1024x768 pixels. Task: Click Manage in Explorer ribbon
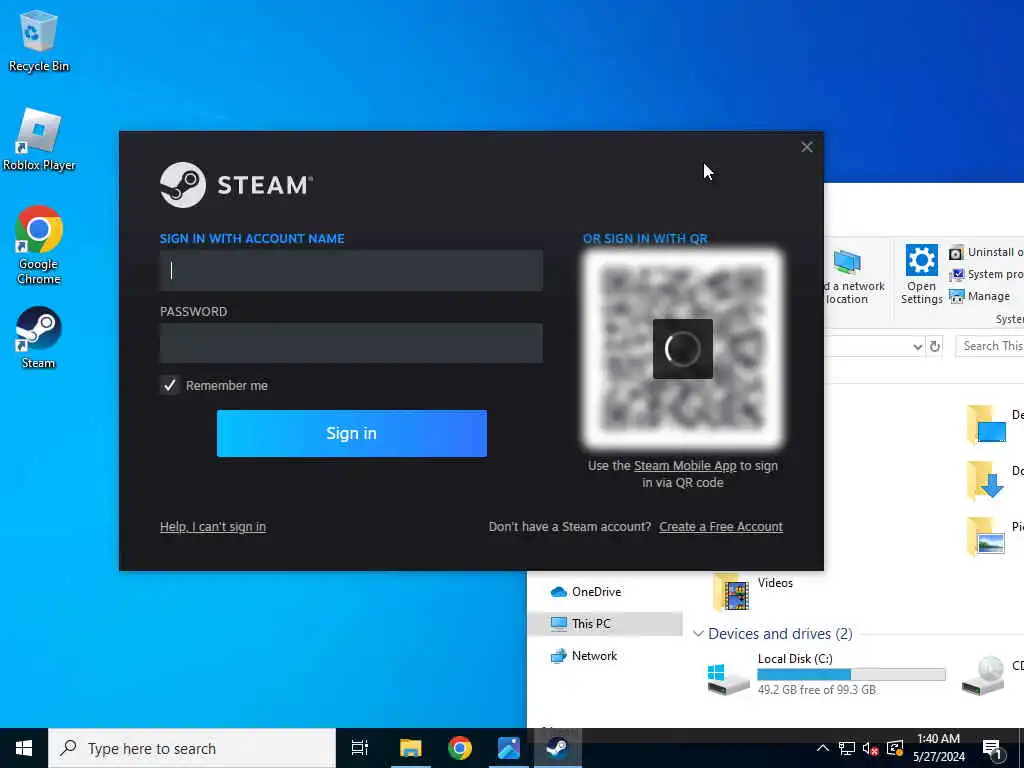[980, 296]
